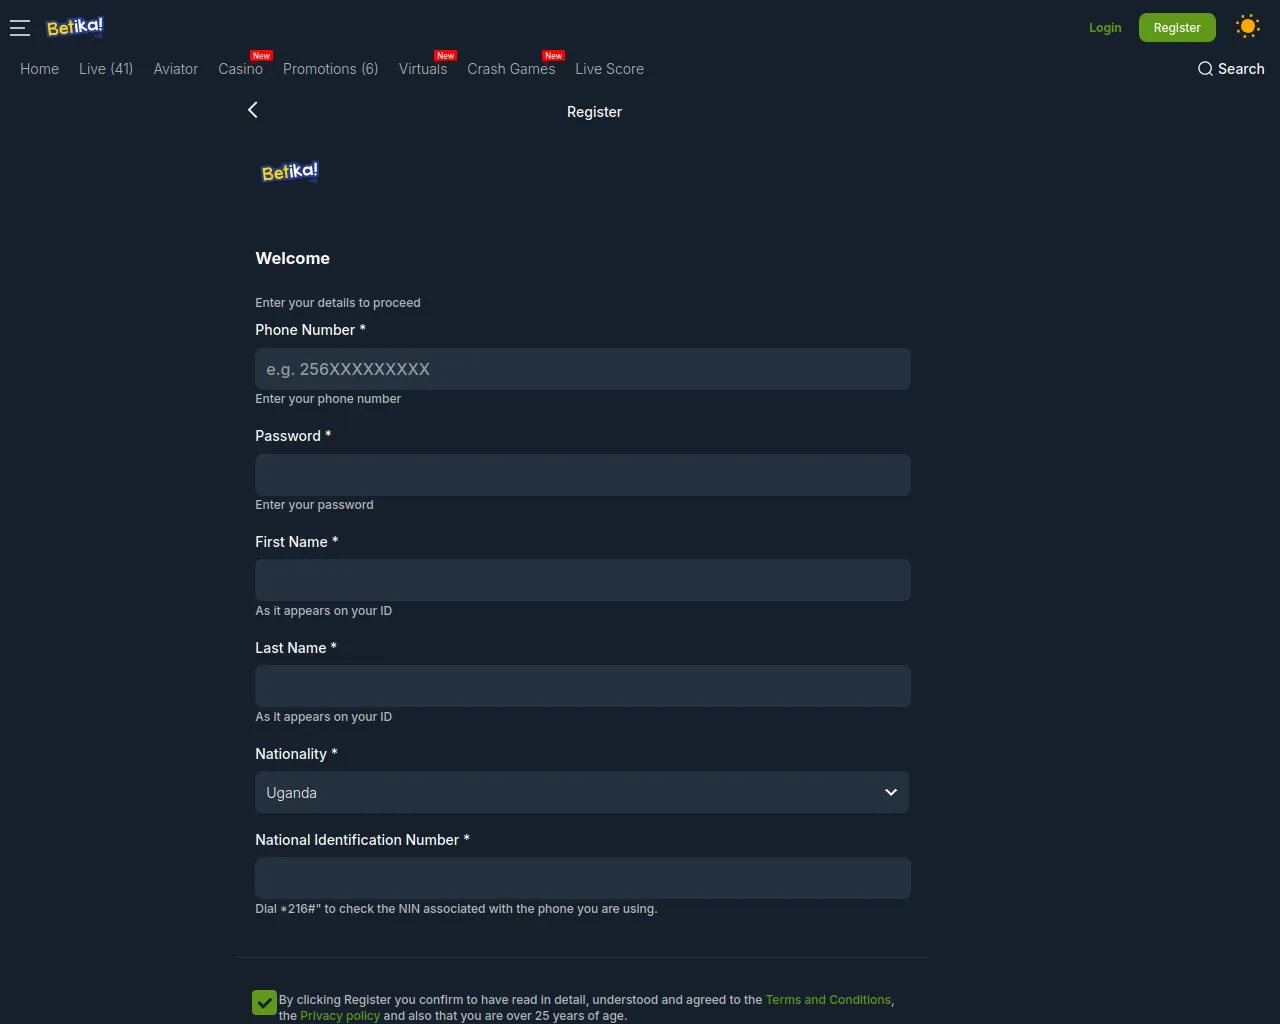This screenshot has height=1024, width=1280.
Task: Open the Privacy policy link
Action: pos(340,1016)
